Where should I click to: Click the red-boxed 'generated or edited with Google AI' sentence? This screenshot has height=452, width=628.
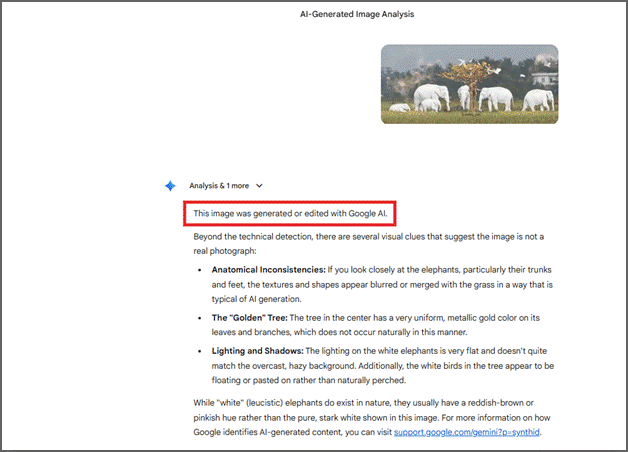click(x=290, y=213)
